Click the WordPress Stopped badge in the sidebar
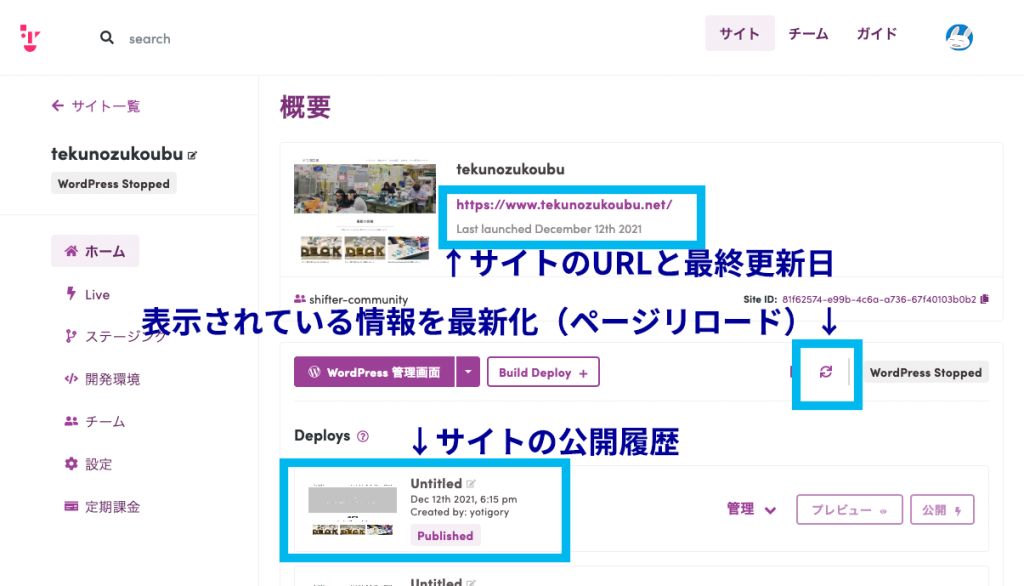Image resolution: width=1024 pixels, height=586 pixels. click(x=114, y=184)
